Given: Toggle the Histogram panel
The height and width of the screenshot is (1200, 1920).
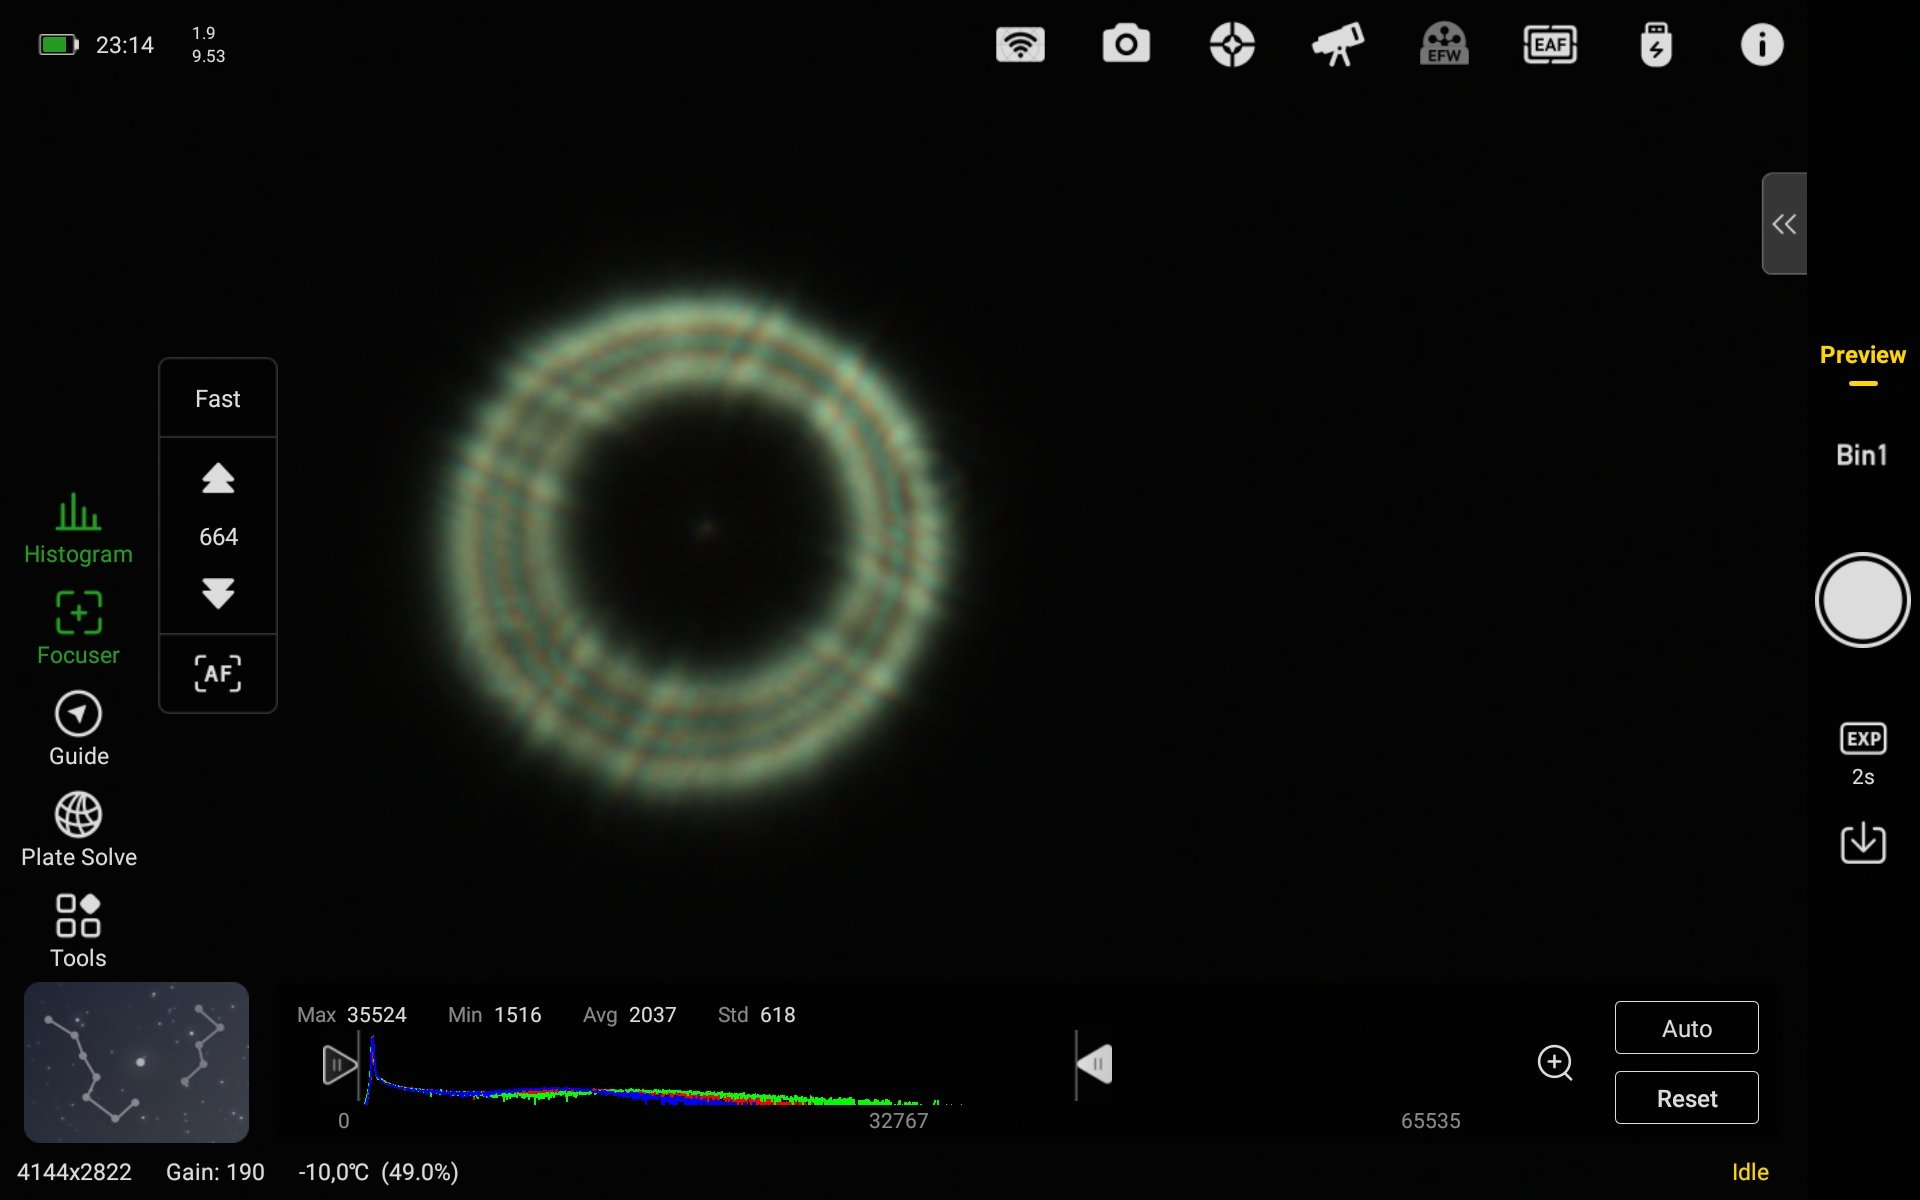Looking at the screenshot, I should click(x=78, y=529).
